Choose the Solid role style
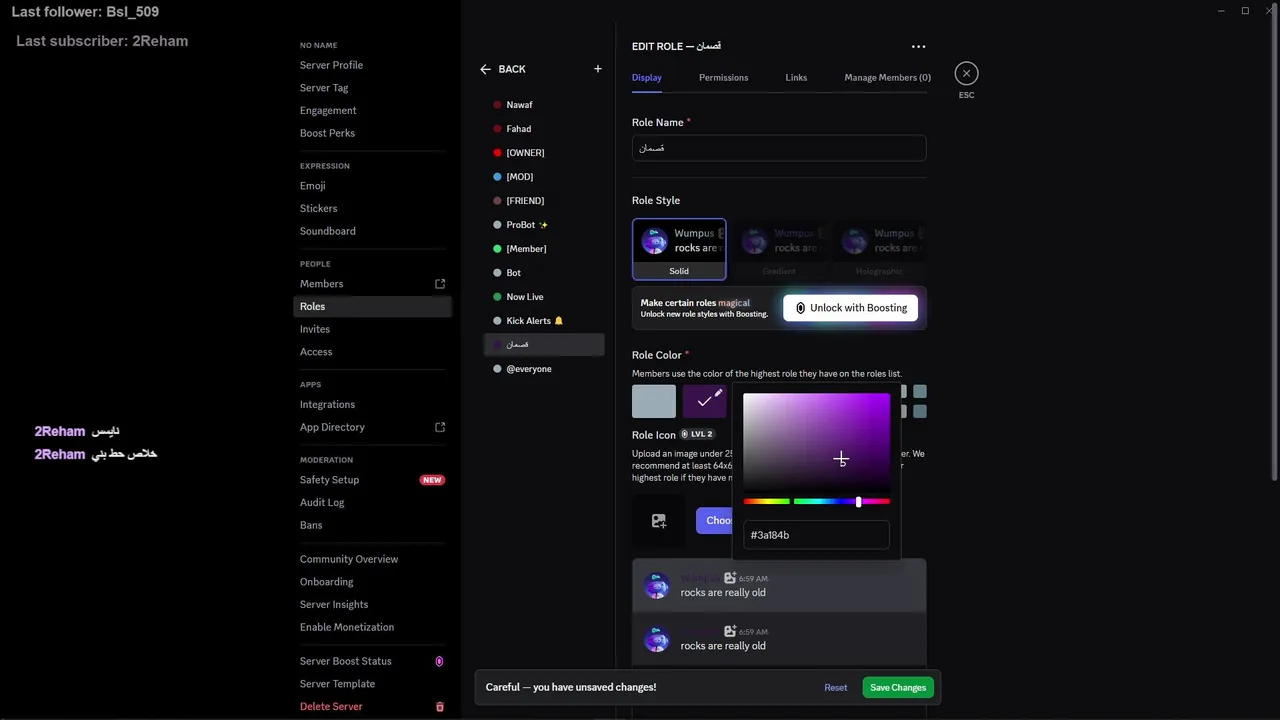 [679, 249]
